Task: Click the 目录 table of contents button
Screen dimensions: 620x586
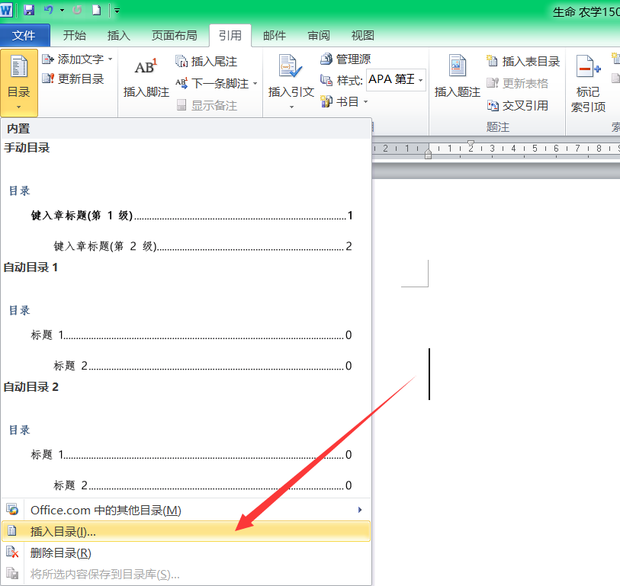Action: tap(19, 83)
